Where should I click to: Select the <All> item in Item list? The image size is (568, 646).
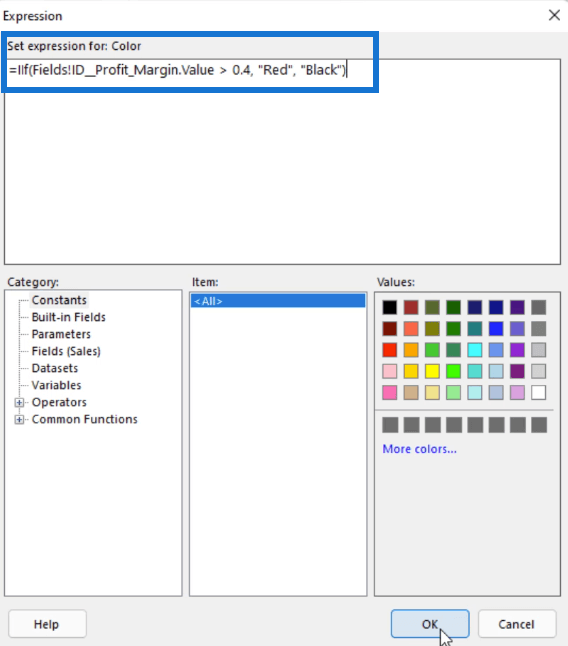[x=278, y=301]
